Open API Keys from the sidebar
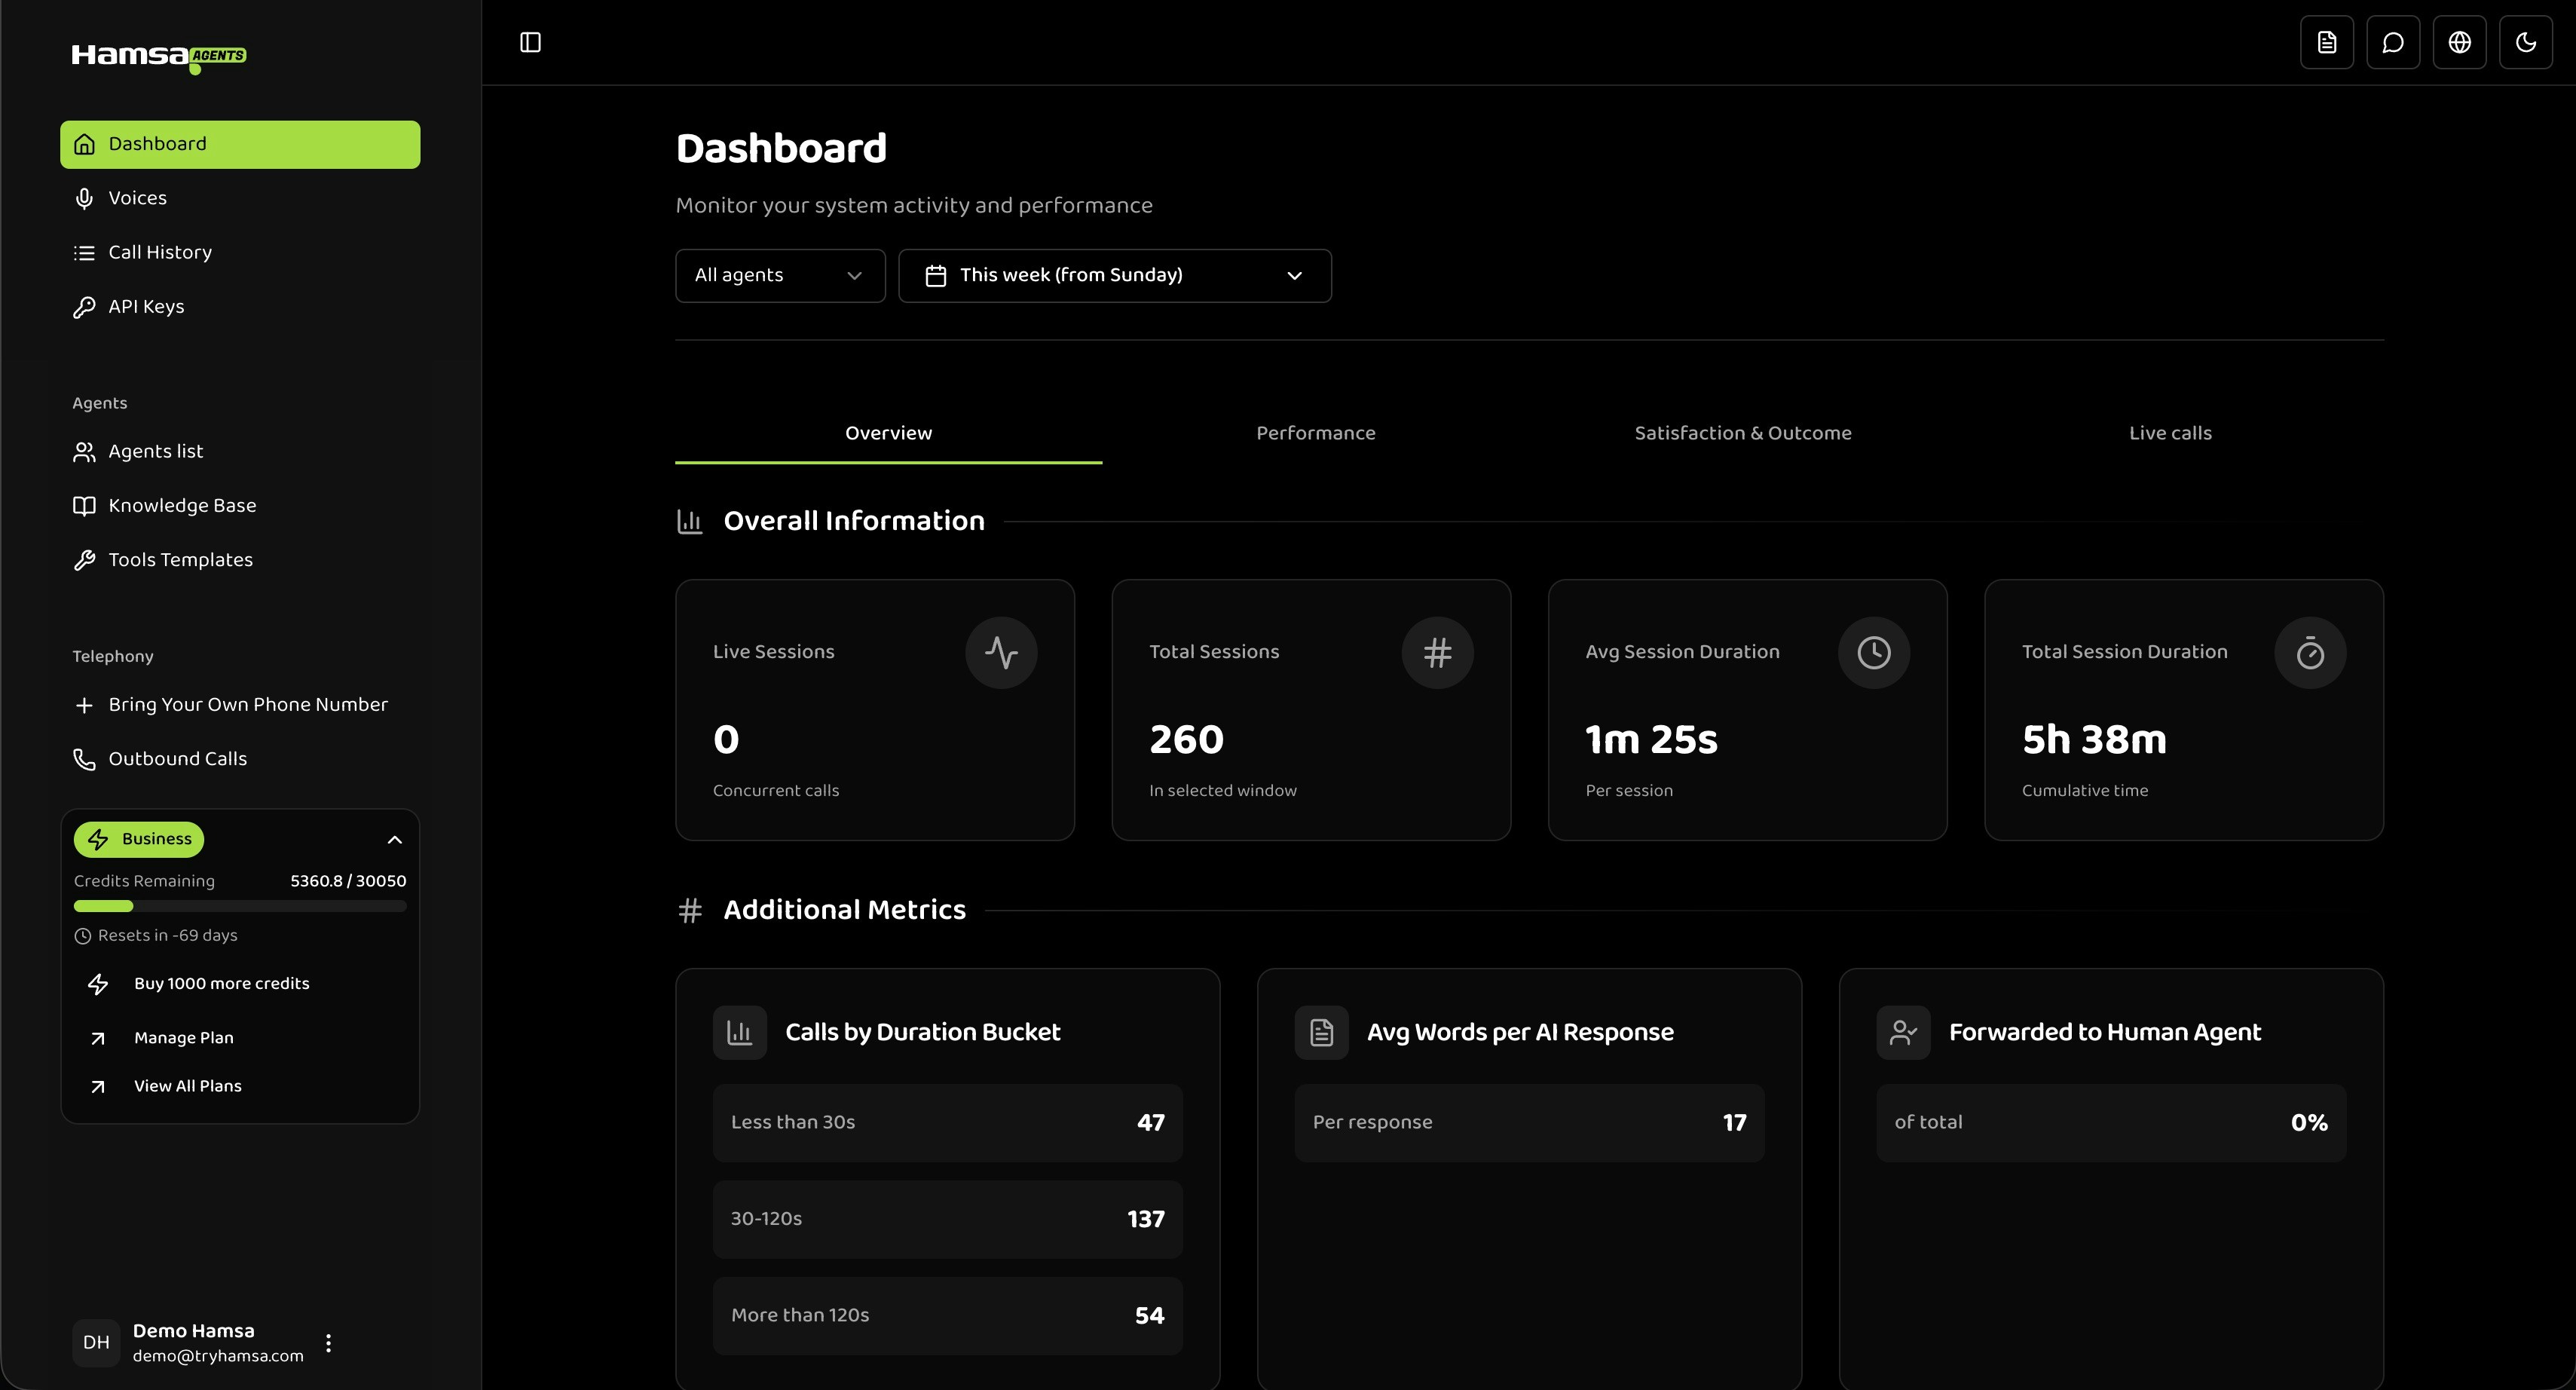 point(146,306)
